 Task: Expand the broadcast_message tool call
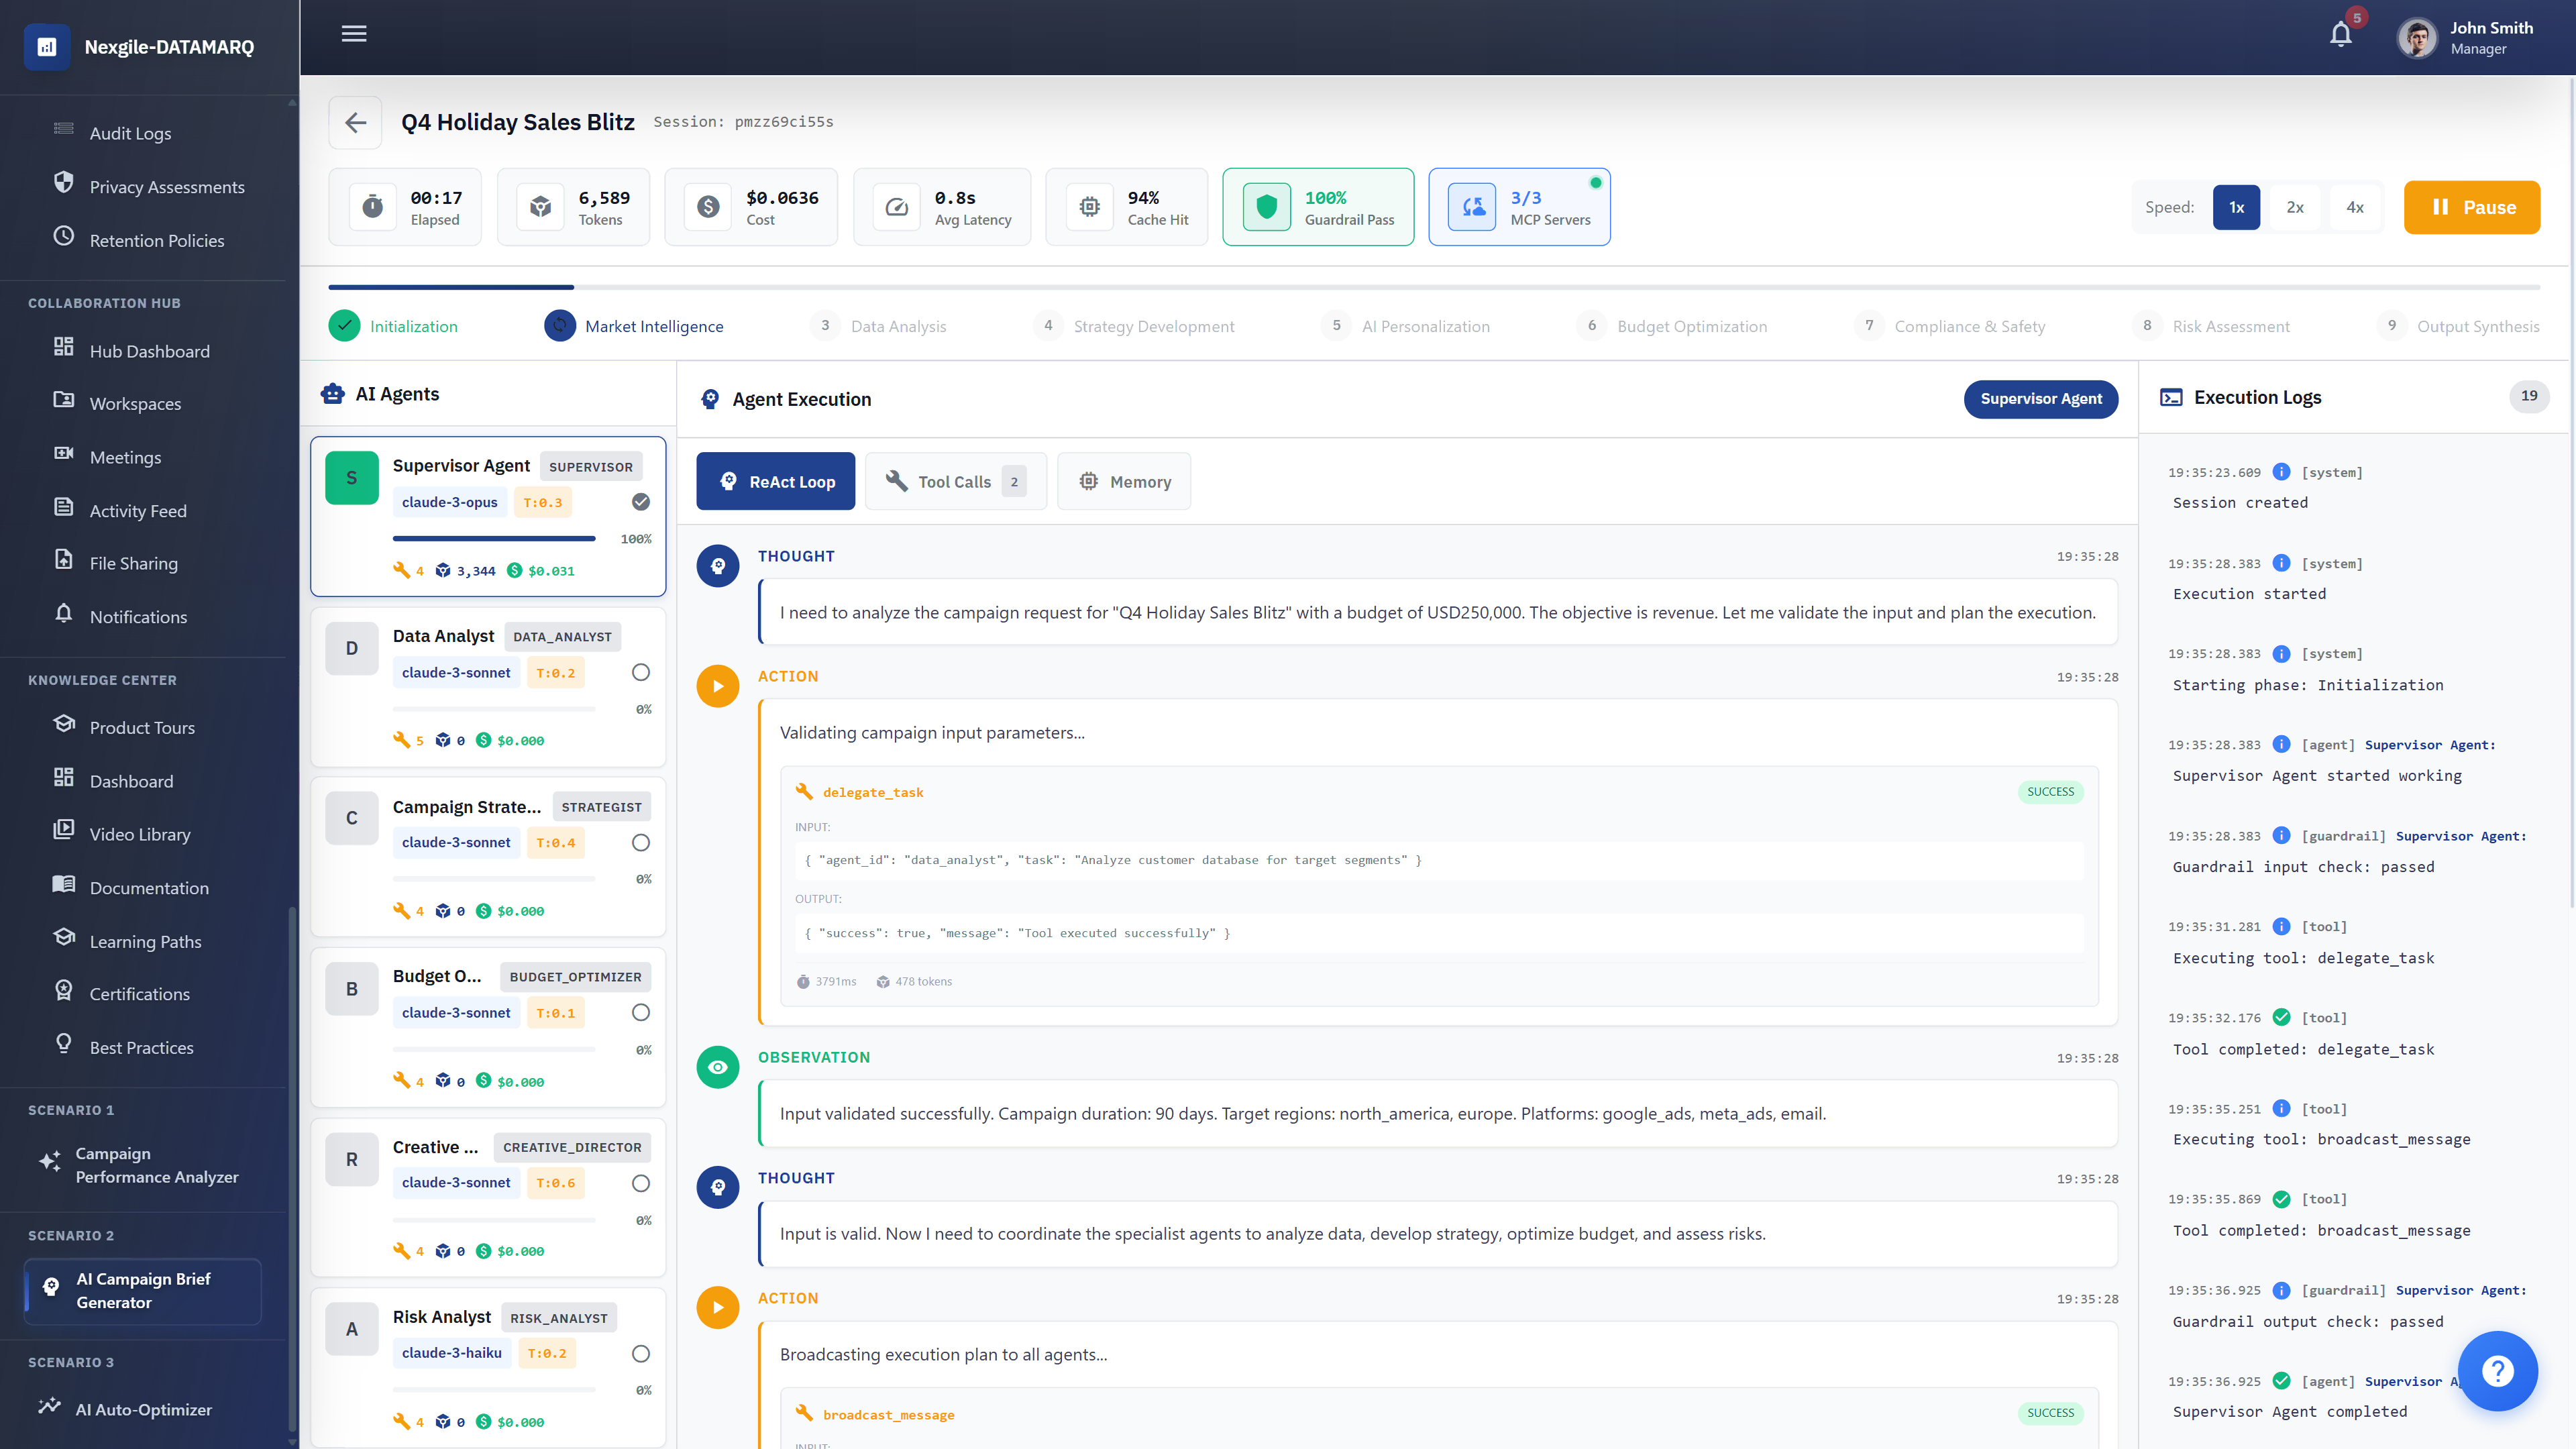pyautogui.click(x=888, y=1414)
